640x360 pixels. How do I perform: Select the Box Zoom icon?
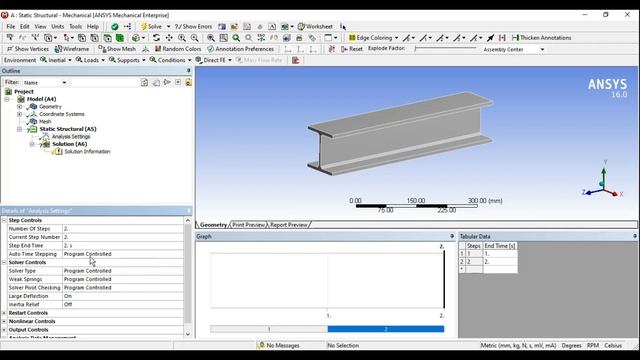224,38
